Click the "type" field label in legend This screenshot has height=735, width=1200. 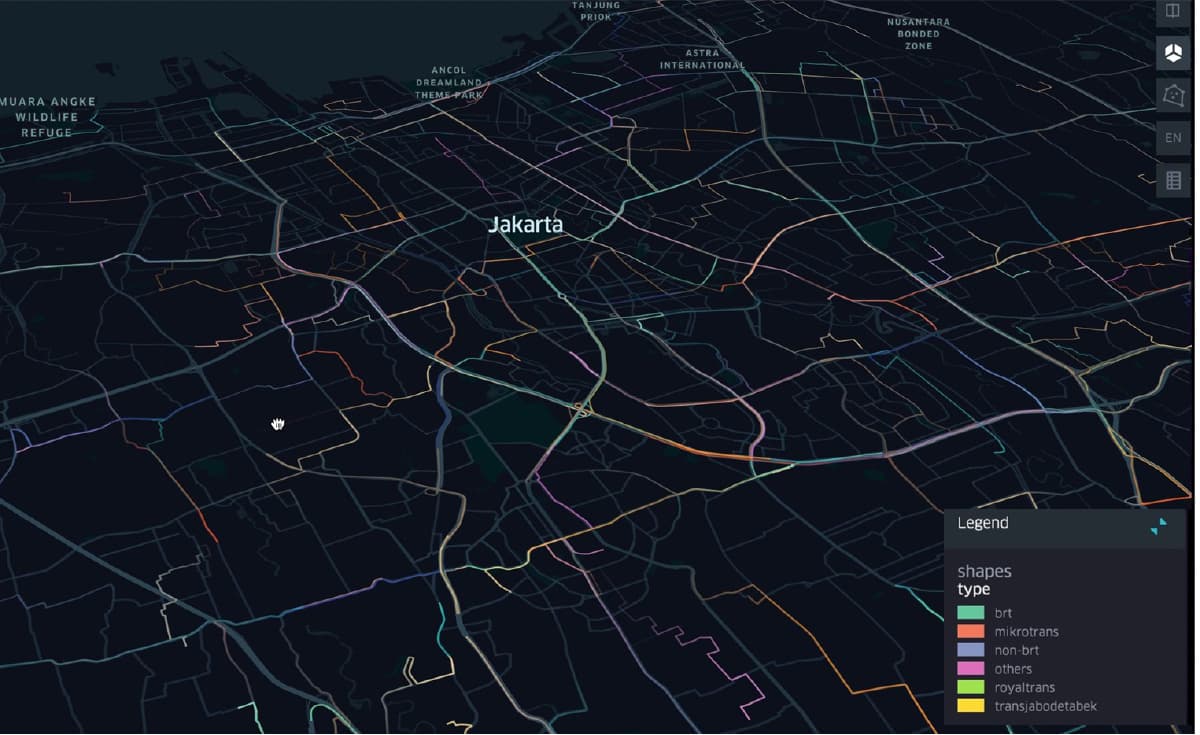point(974,590)
